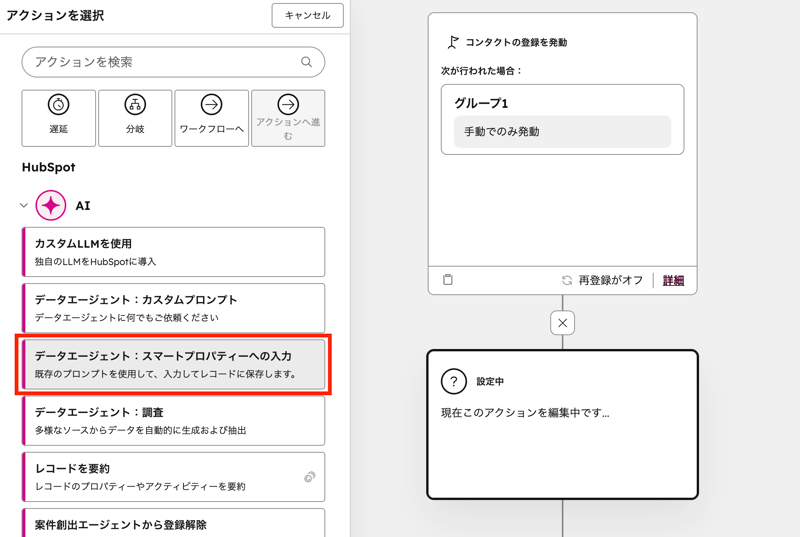Viewport: 800px width, 537px height.
Task: Choose データエージェント：スマートプロパティーへの入力 action
Action: pyautogui.click(x=173, y=364)
